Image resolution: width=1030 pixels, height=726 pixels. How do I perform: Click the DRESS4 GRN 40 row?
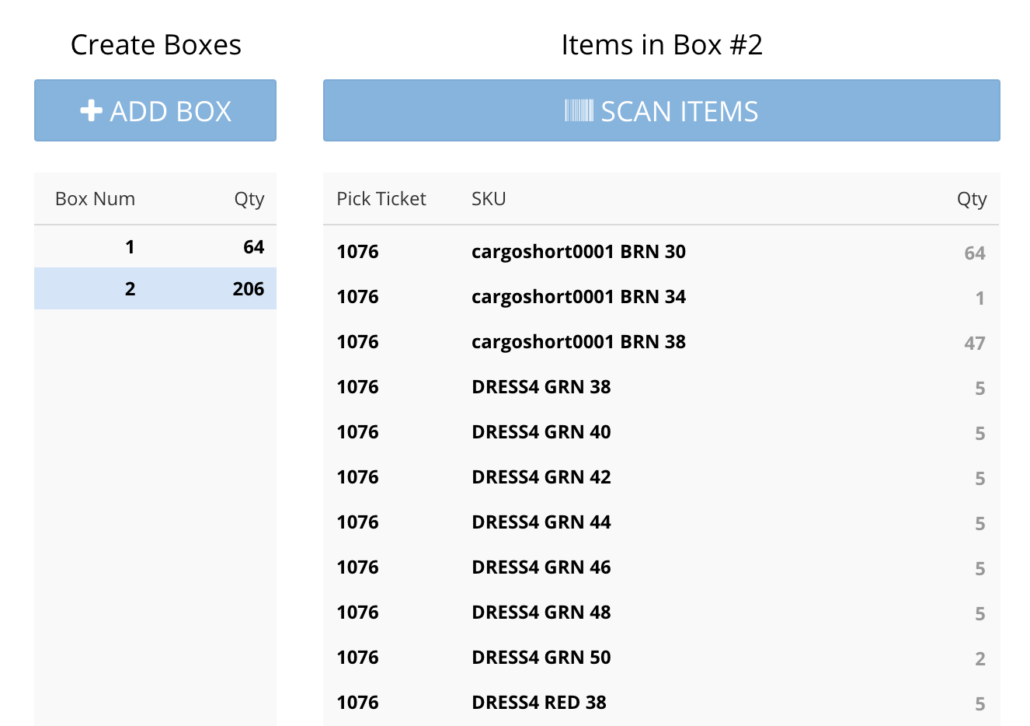point(541,432)
